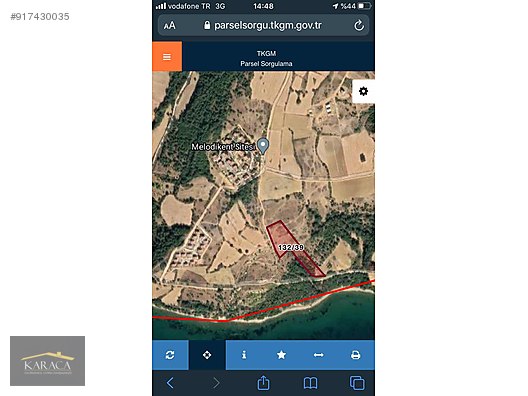
Task: Open the Safari share sheet icon
Action: pos(263,383)
